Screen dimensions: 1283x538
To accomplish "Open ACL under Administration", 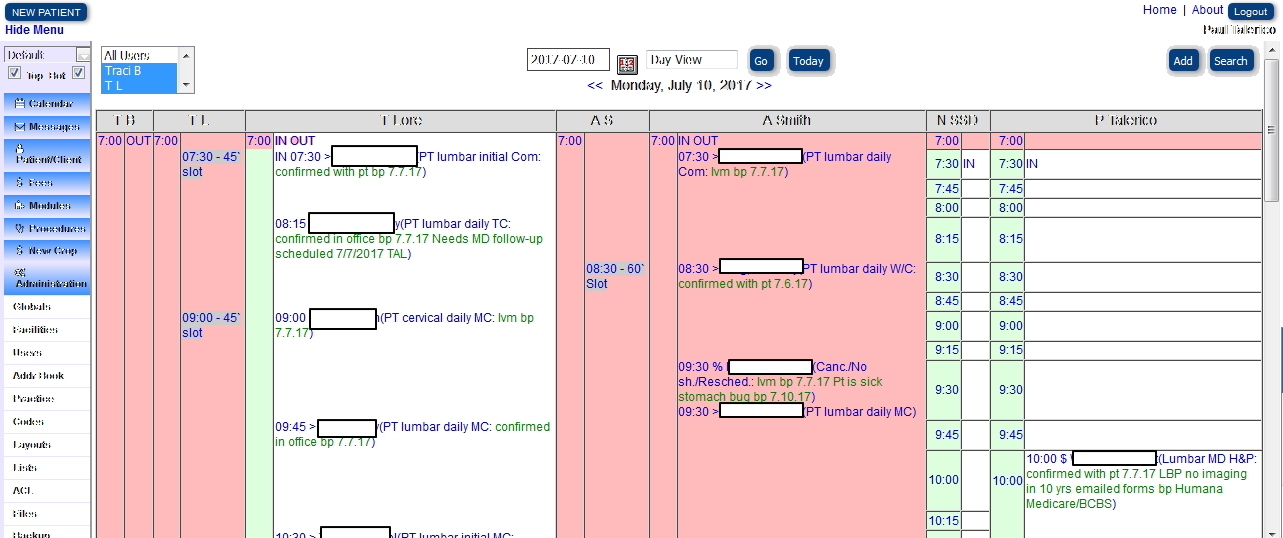I will (x=23, y=491).
